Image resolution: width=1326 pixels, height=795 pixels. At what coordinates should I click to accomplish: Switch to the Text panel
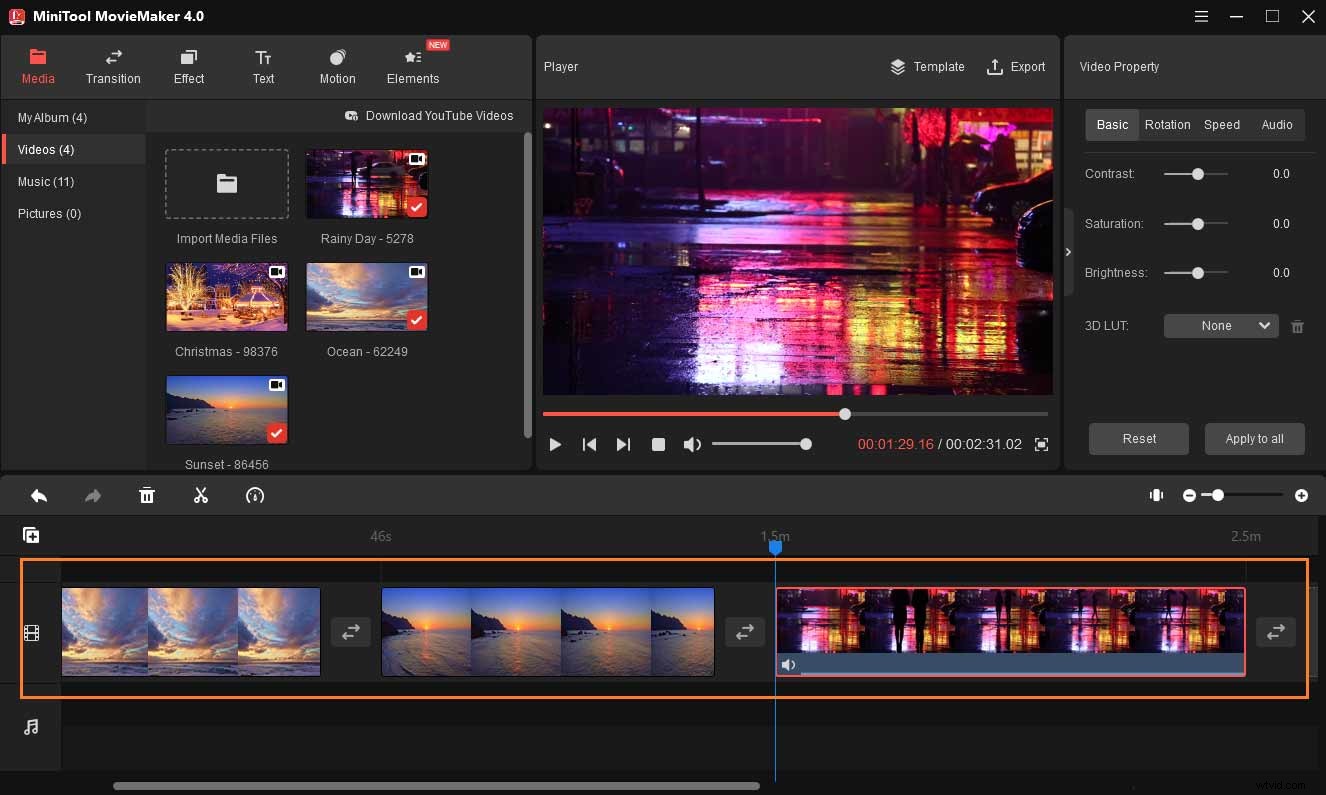262,66
